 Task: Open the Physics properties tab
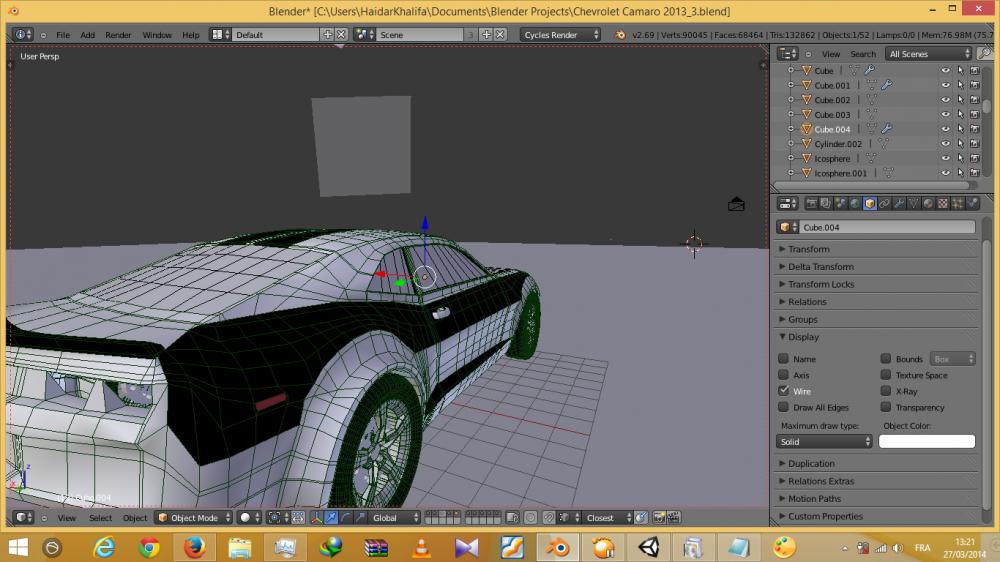click(x=973, y=203)
